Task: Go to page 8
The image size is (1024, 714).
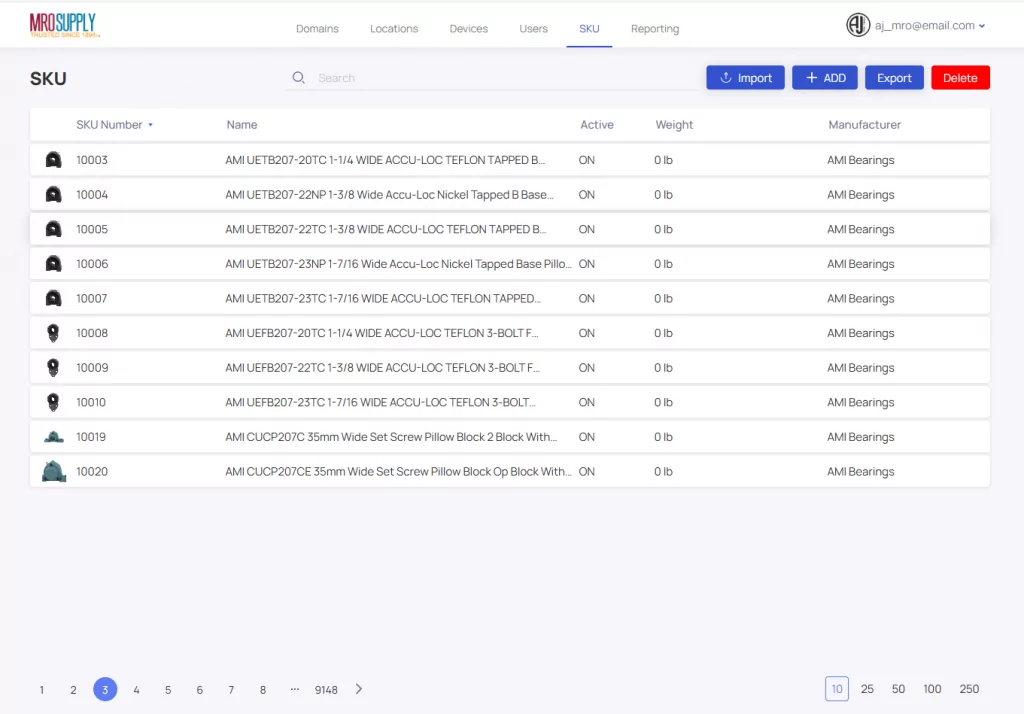Action: coord(263,690)
